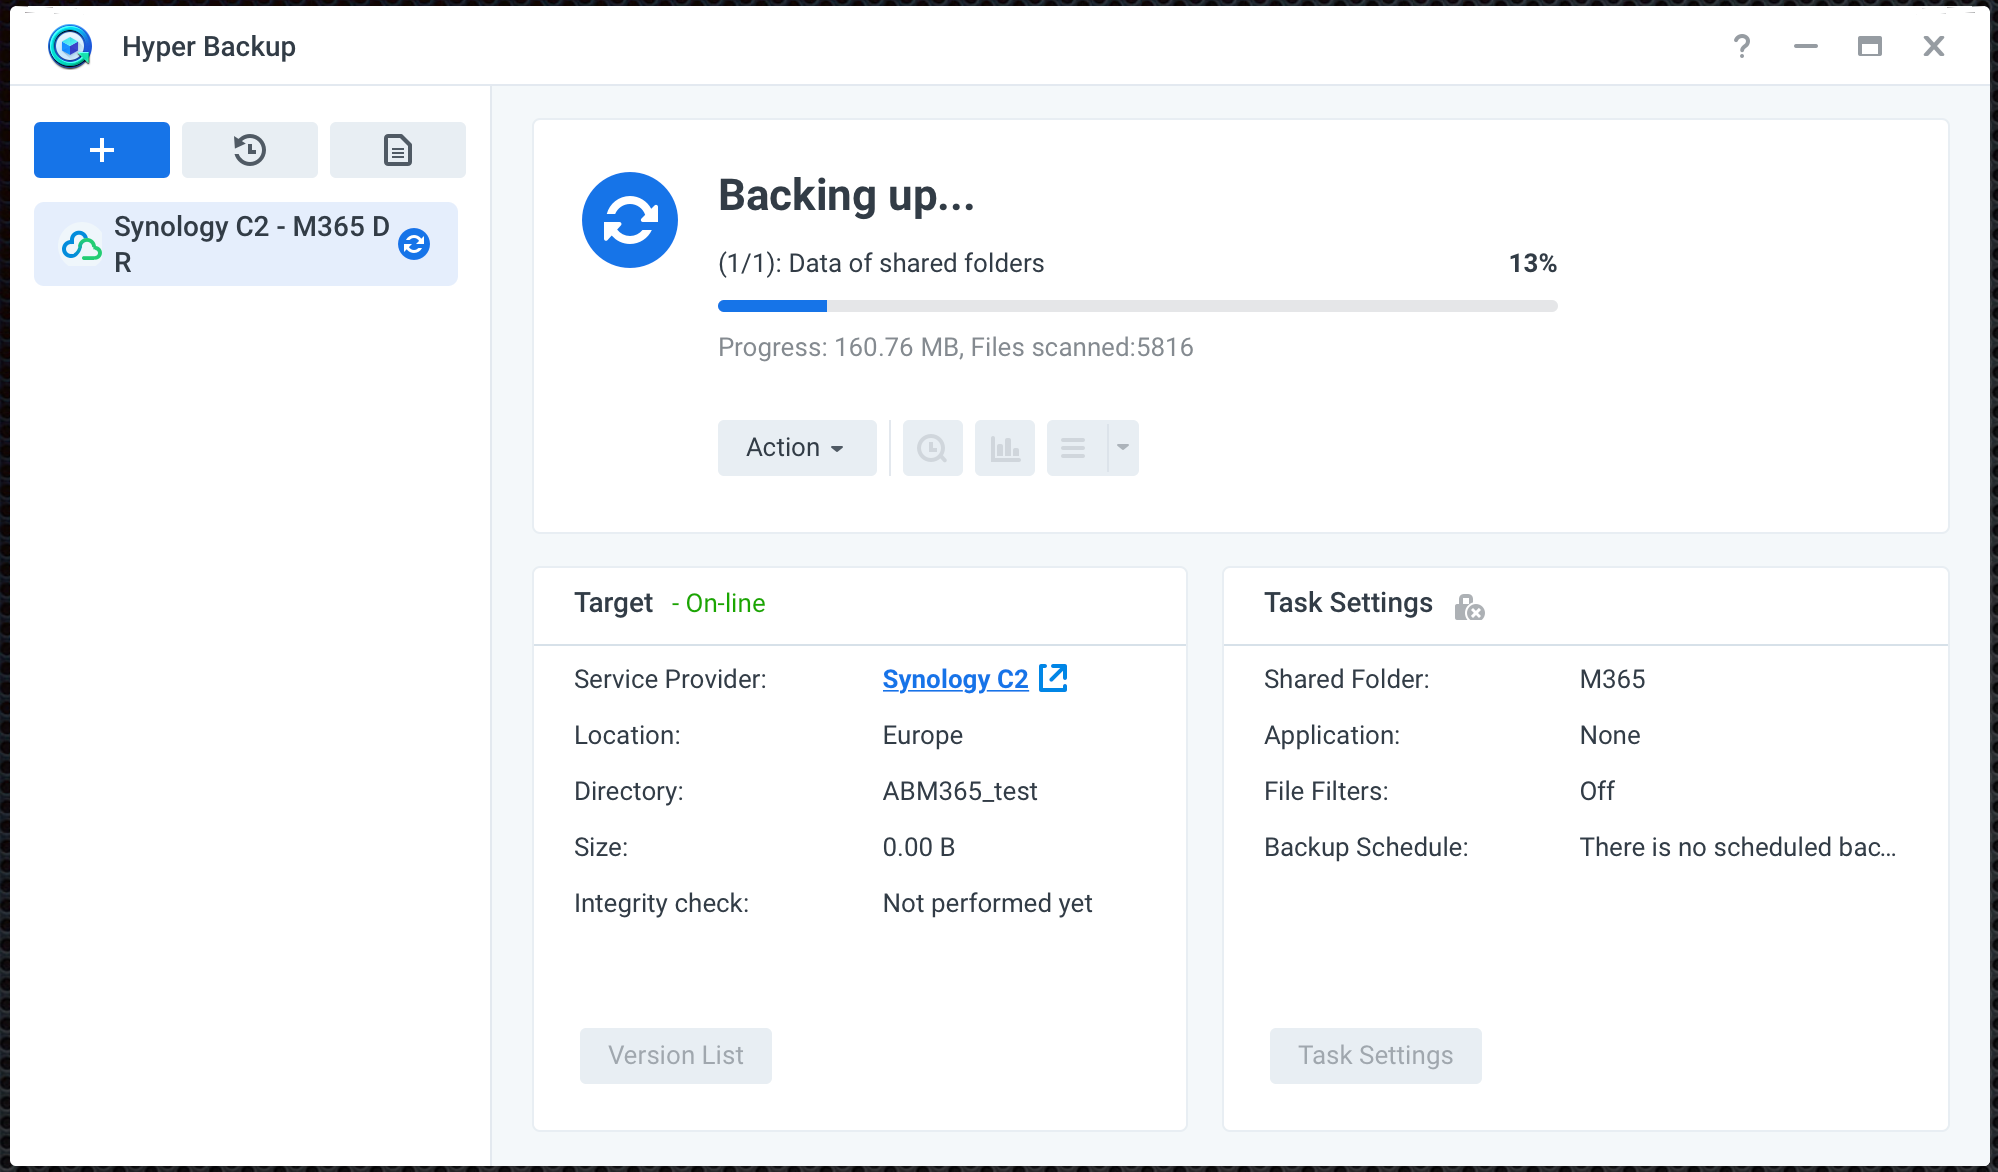The width and height of the screenshot is (1998, 1172).
Task: Click '(1/1): Data of shared folders' text
Action: [881, 263]
